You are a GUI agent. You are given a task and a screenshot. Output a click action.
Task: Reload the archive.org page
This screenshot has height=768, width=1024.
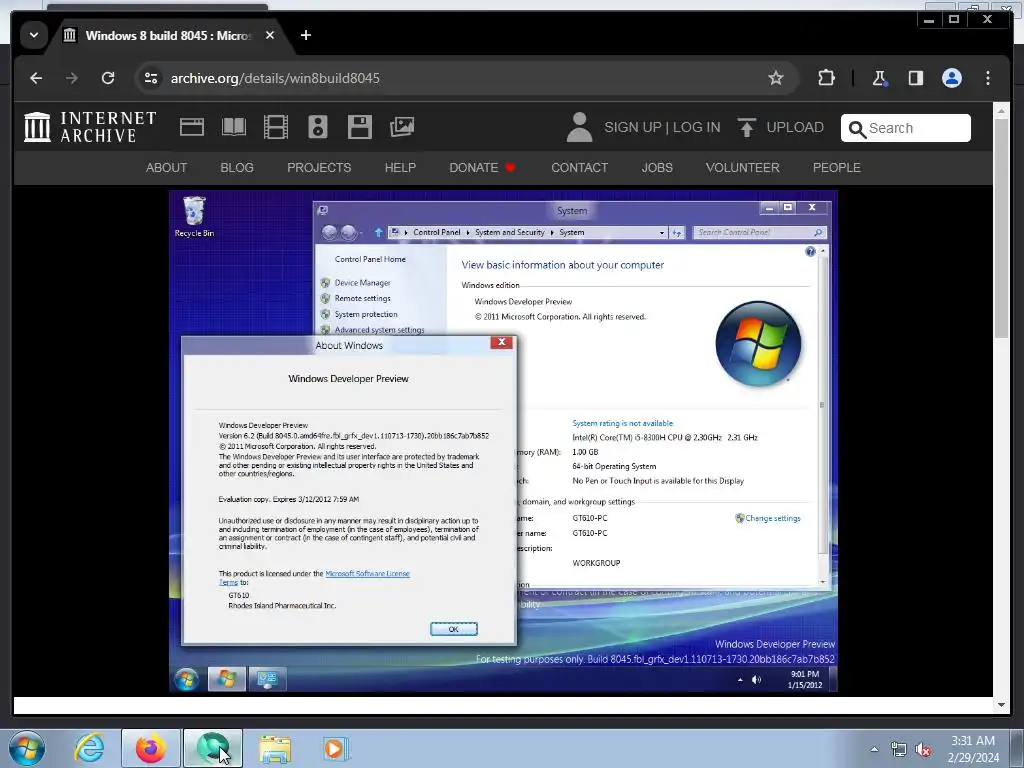coord(108,78)
